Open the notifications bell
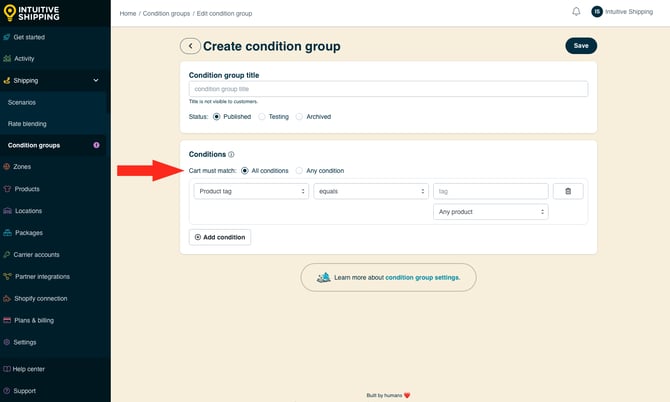670x402 pixels. 576,12
